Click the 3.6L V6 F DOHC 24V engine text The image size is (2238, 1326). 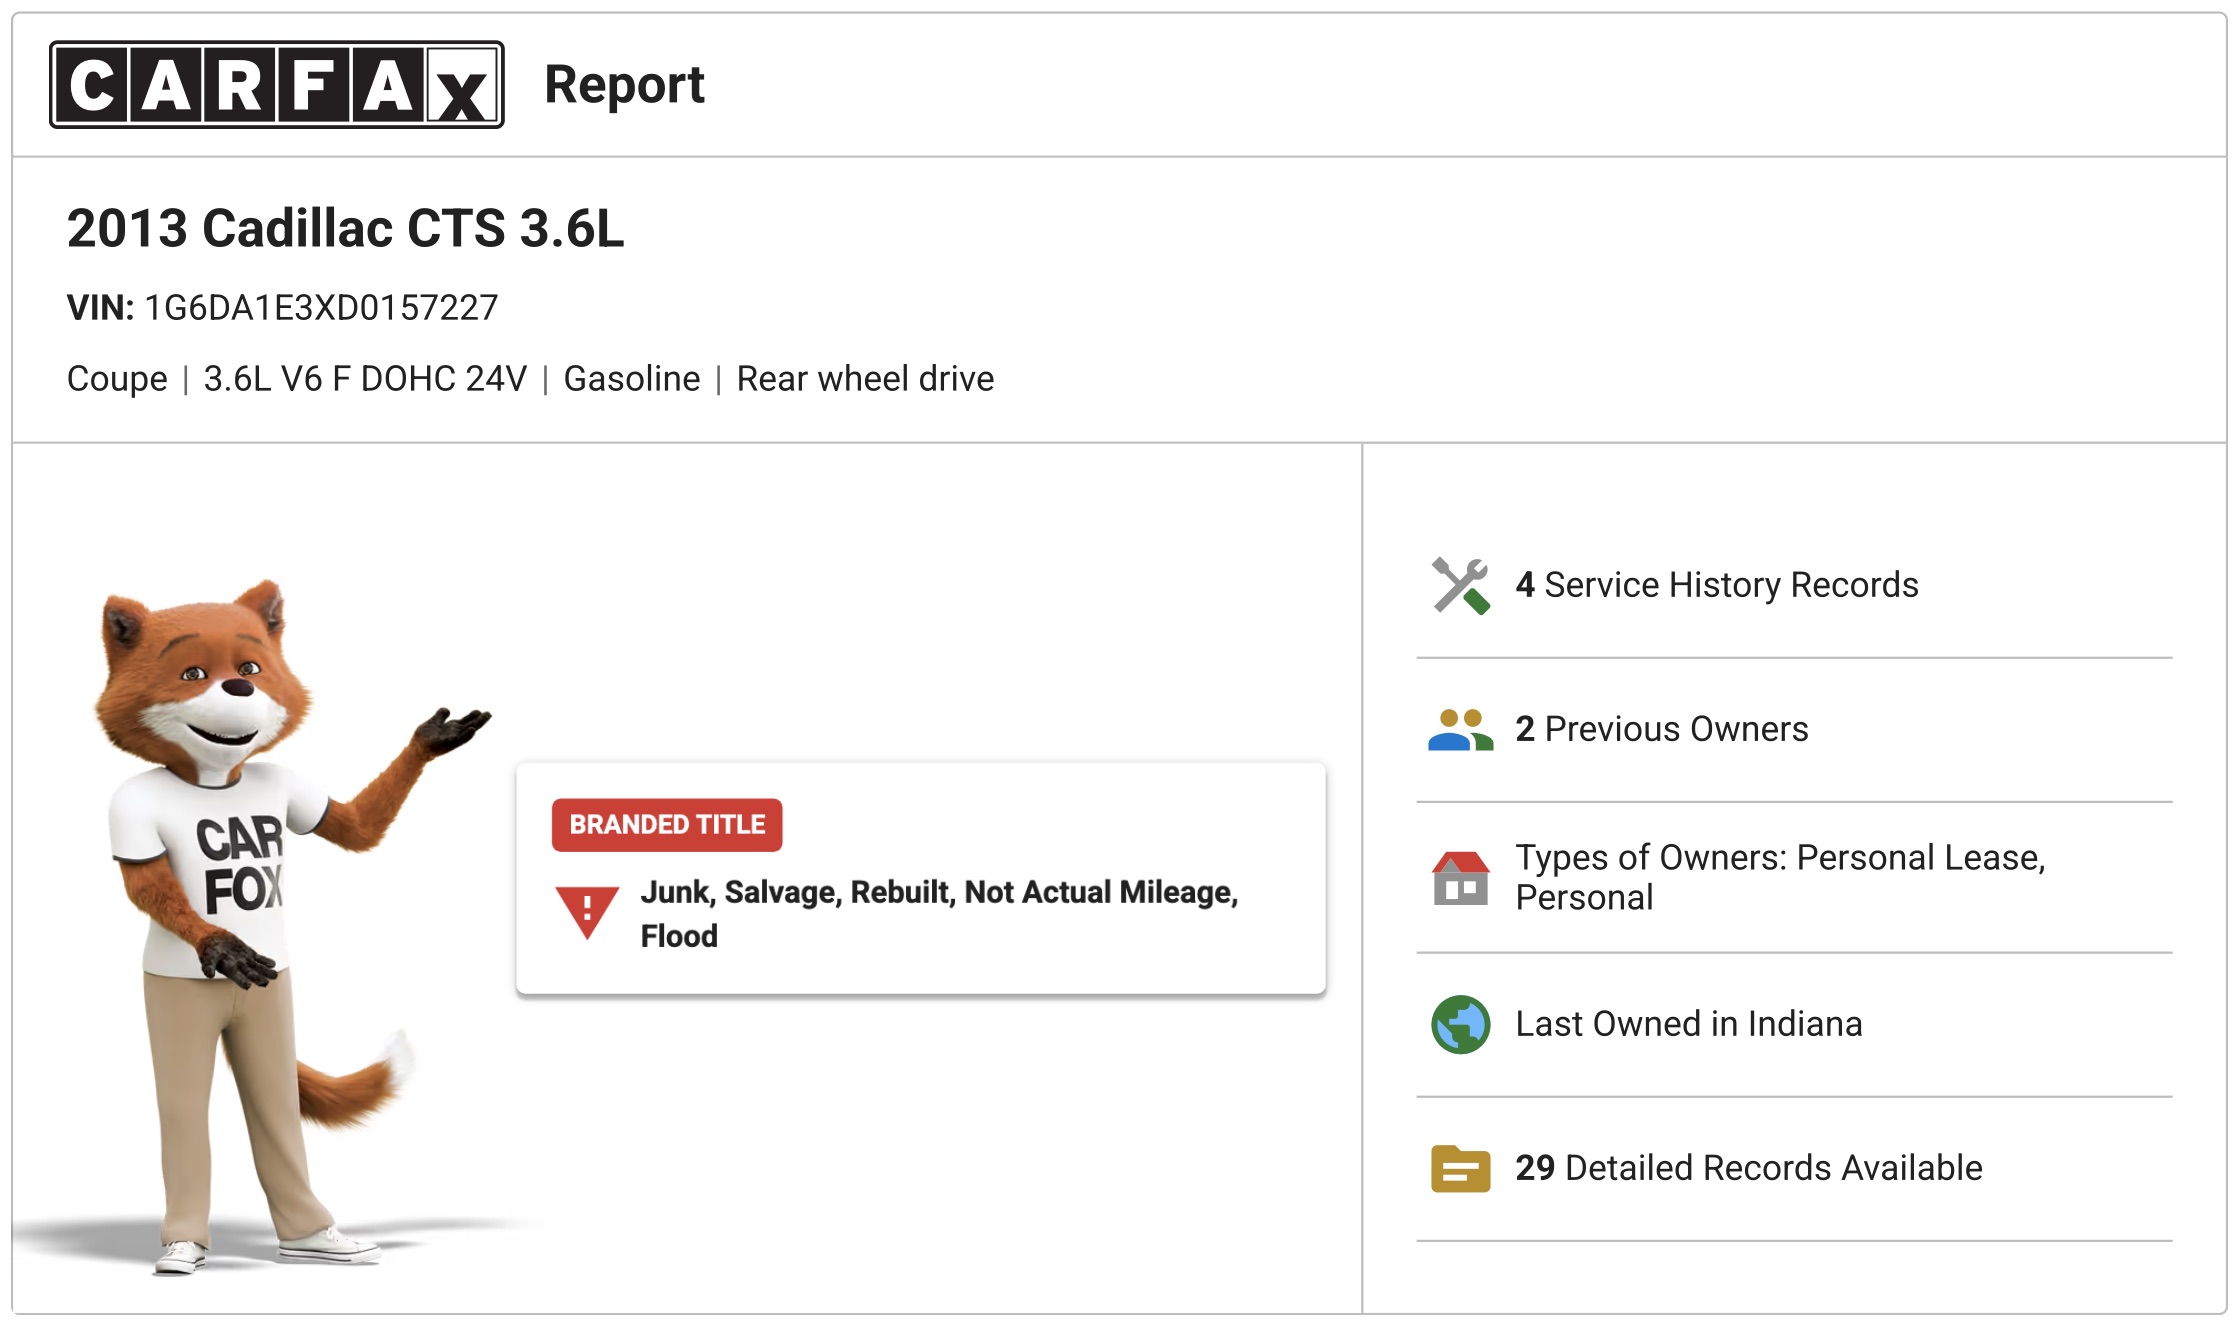(x=365, y=379)
